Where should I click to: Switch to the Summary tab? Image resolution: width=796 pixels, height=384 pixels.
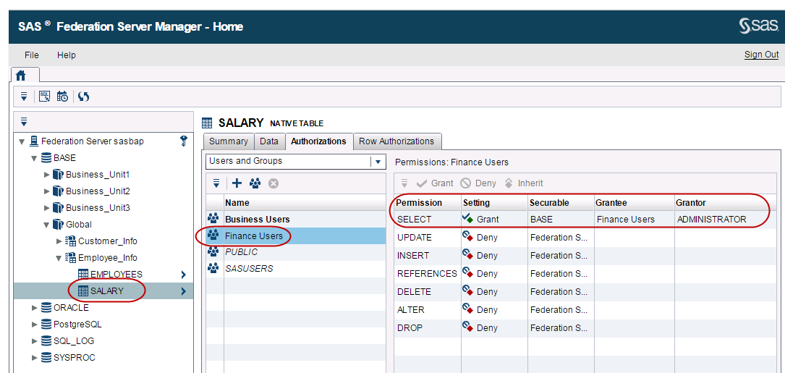point(228,141)
